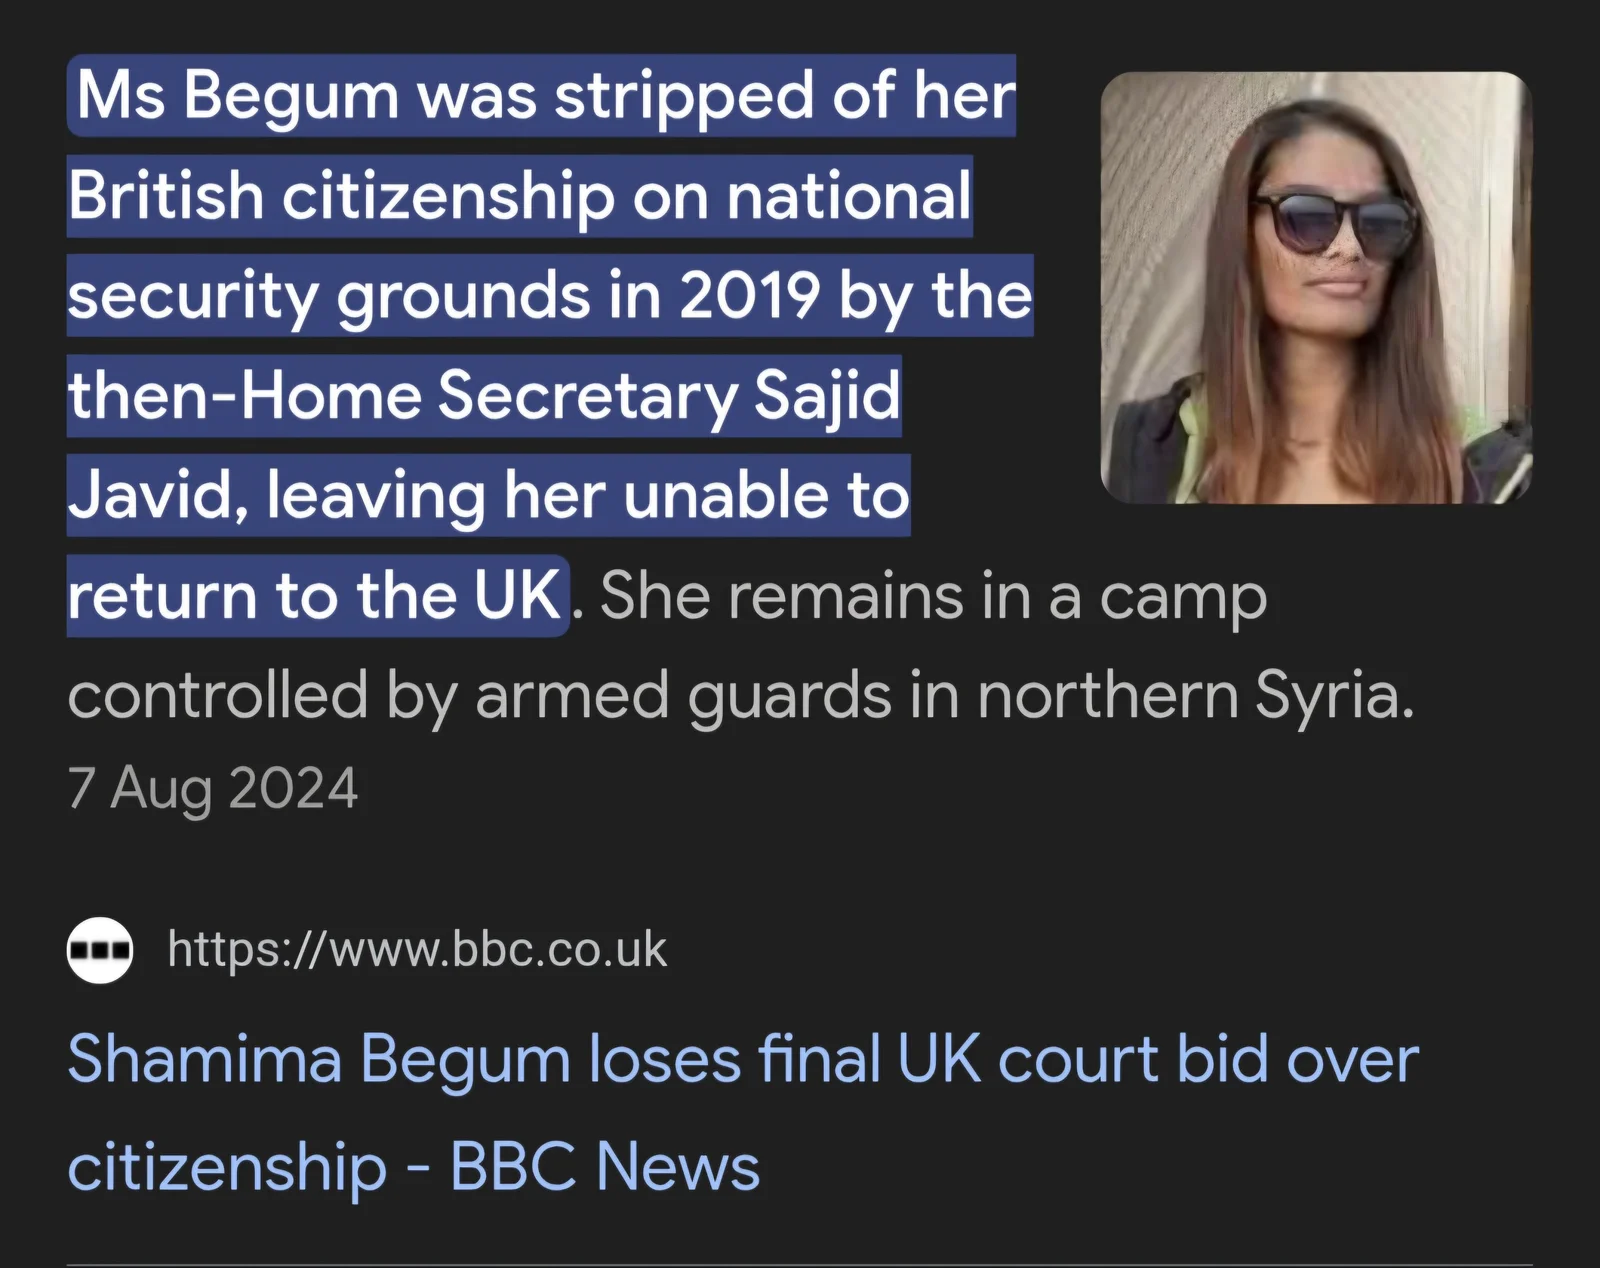This screenshot has height=1268, width=1600.
Task: Click "citizenship" in the blue headline
Action: coord(227,1168)
